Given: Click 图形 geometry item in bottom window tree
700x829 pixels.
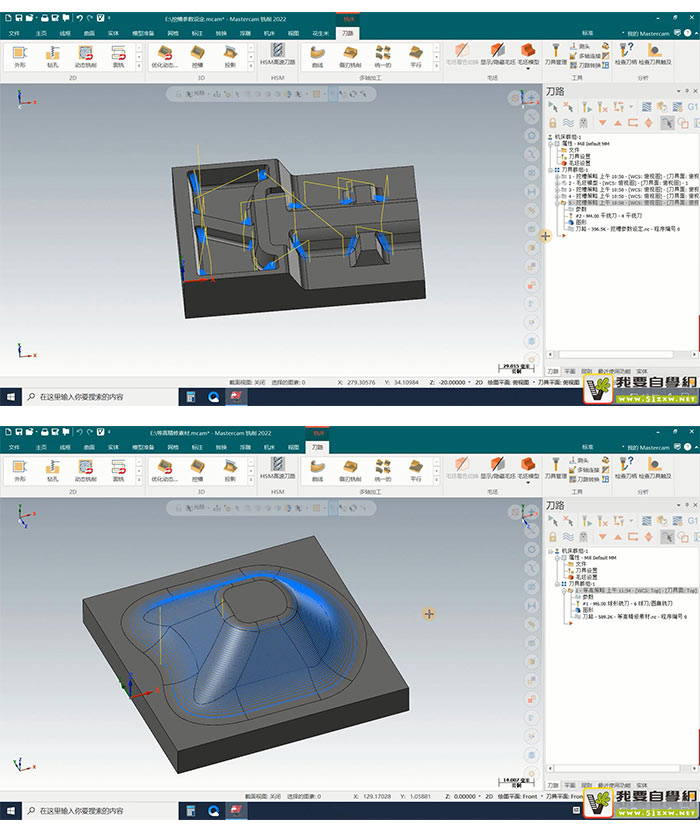Looking at the screenshot, I should pos(587,610).
